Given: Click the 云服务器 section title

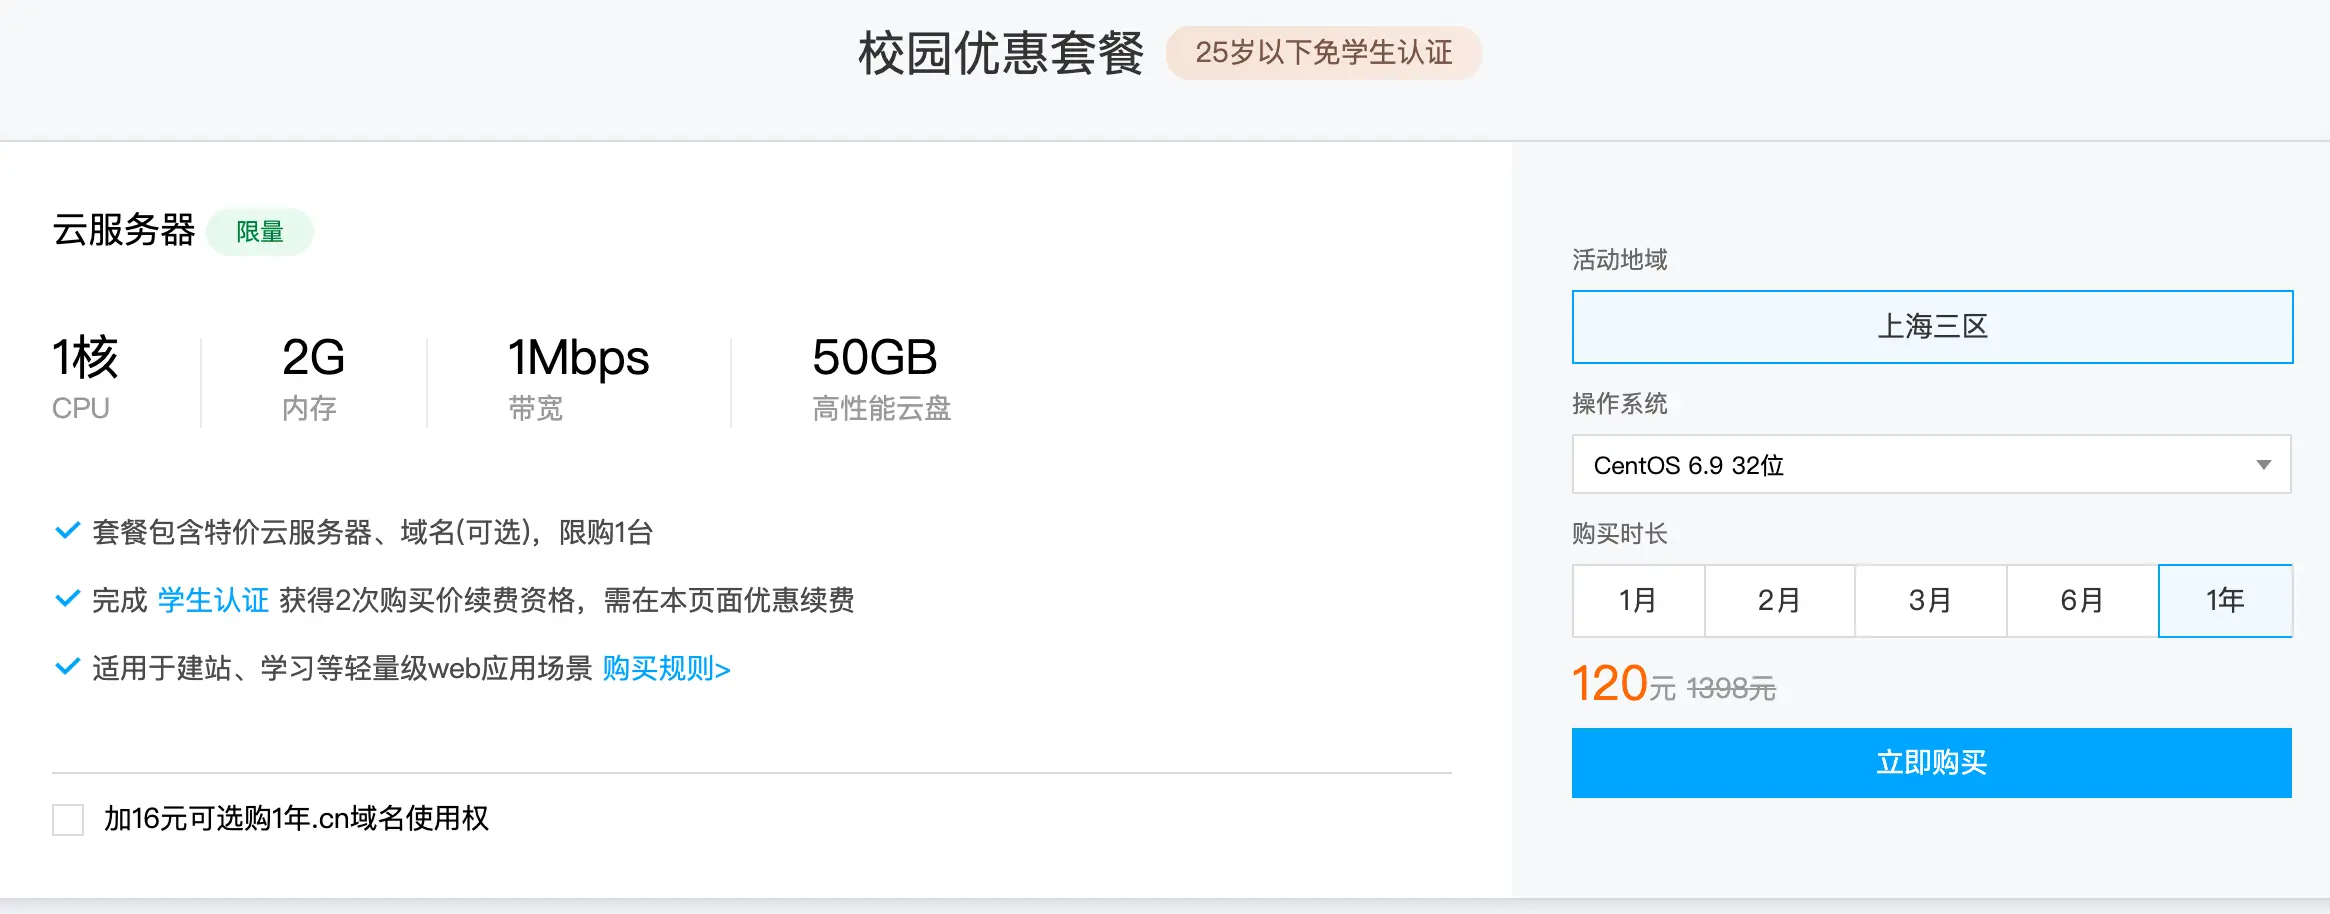Looking at the screenshot, I should [x=124, y=231].
